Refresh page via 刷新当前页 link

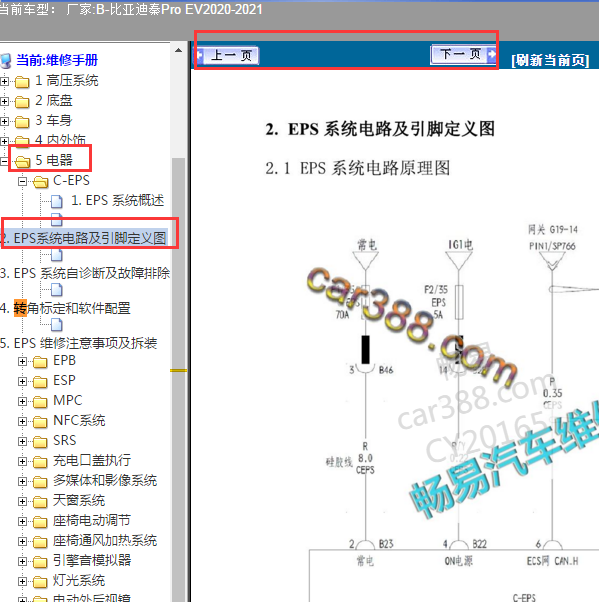tap(550, 60)
